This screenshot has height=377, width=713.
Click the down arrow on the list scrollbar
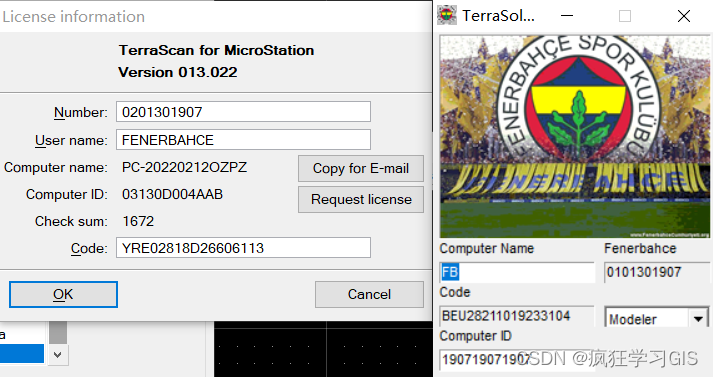tap(58, 355)
